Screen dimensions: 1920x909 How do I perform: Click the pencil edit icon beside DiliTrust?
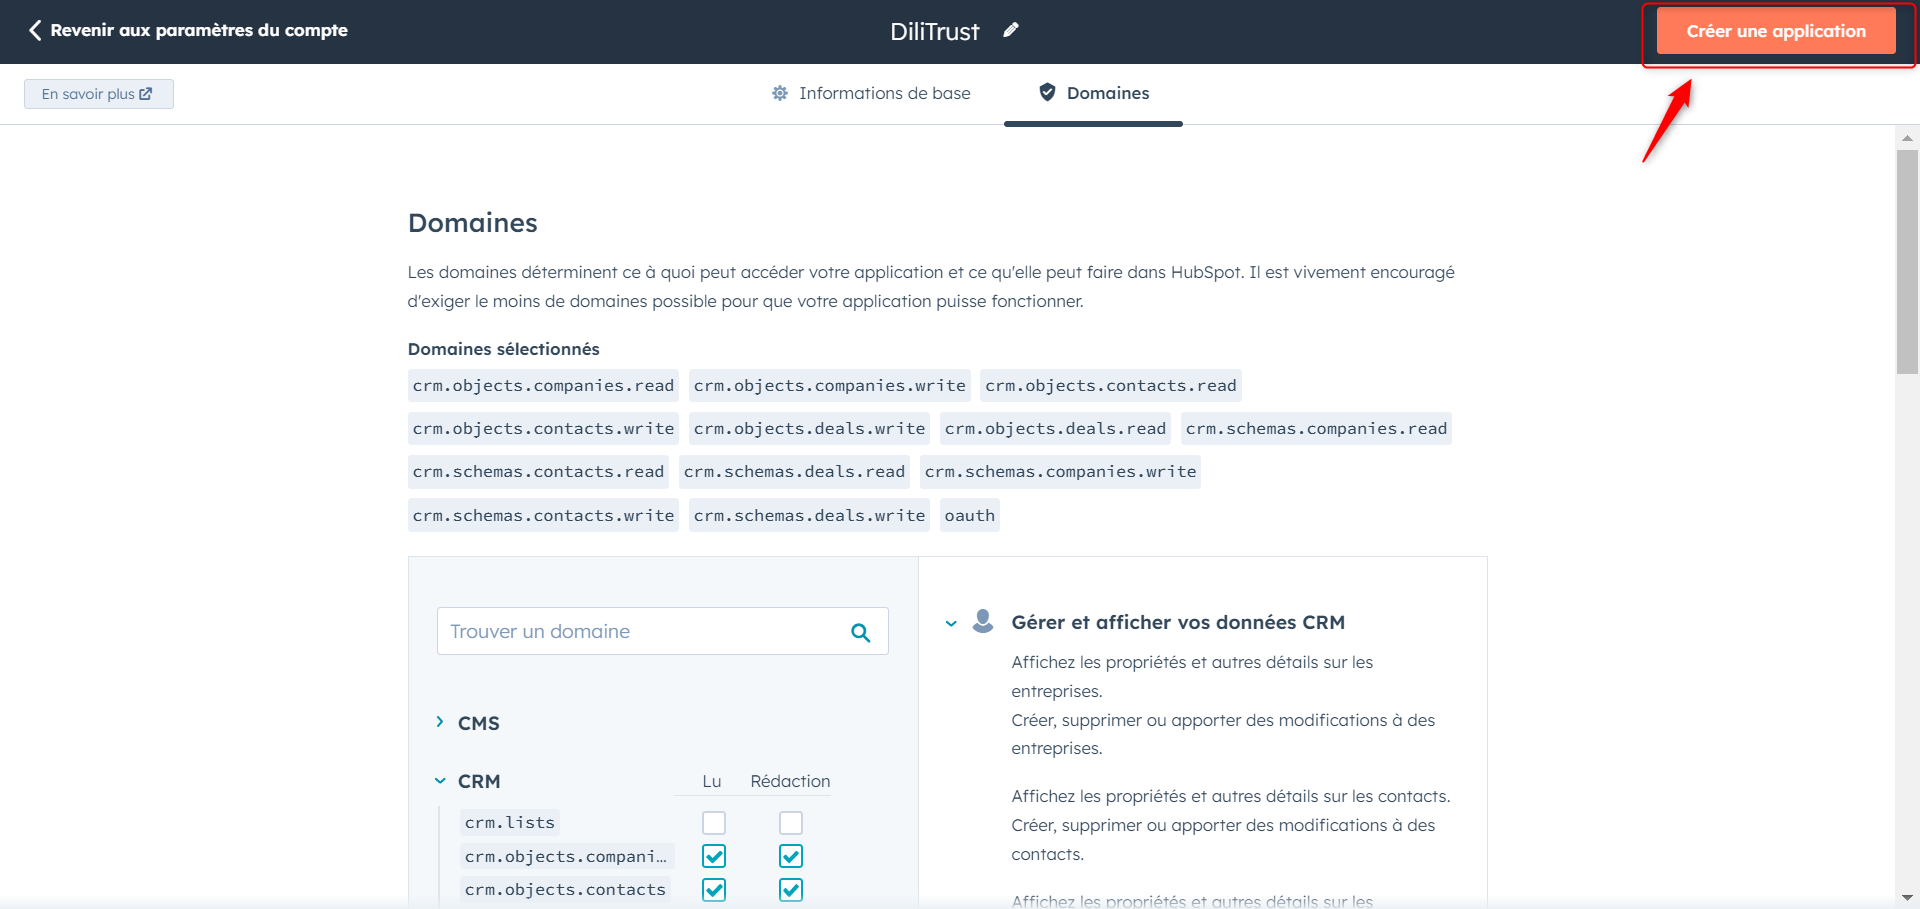[x=1011, y=30]
